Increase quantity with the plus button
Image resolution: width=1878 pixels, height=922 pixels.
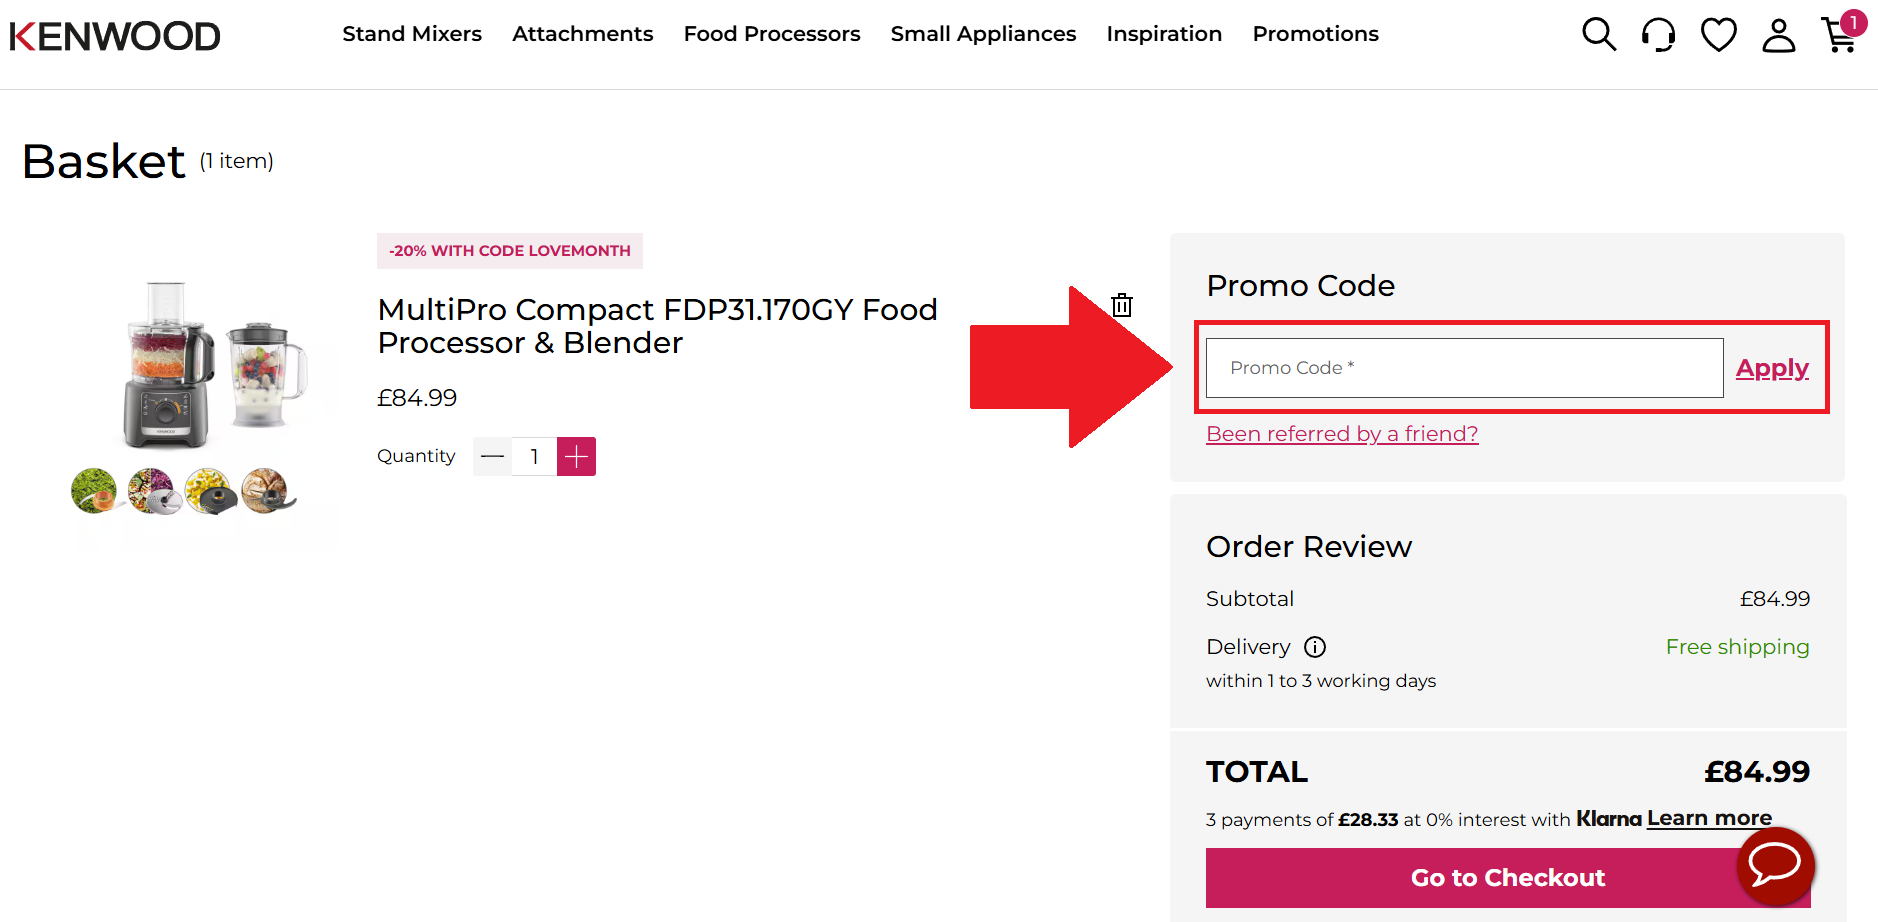coord(576,456)
